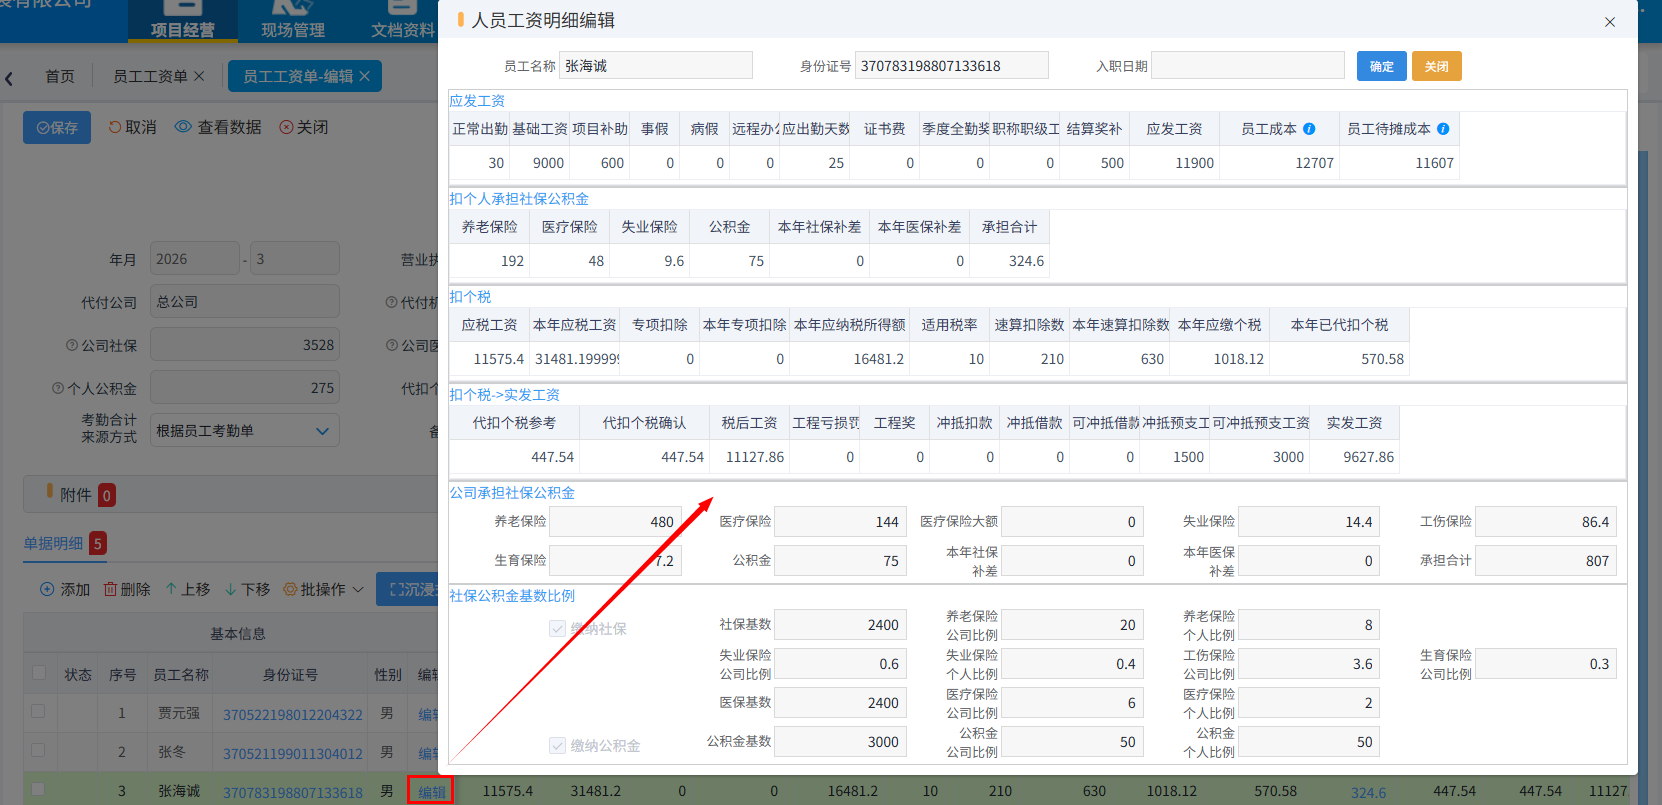Screen dimensions: 1662x805
Task: Click 下移 to move row down
Action: tap(247, 590)
